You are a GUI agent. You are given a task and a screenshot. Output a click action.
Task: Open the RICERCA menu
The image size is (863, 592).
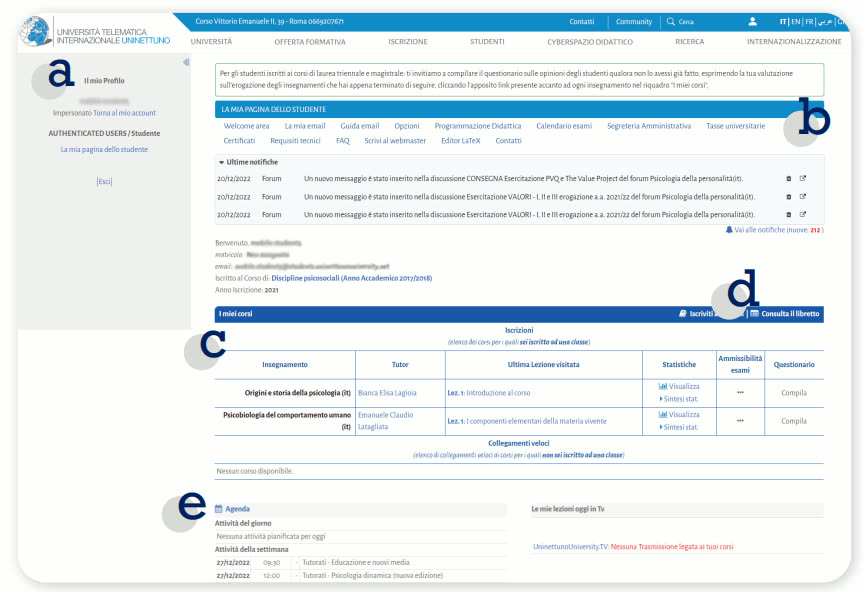[690, 42]
